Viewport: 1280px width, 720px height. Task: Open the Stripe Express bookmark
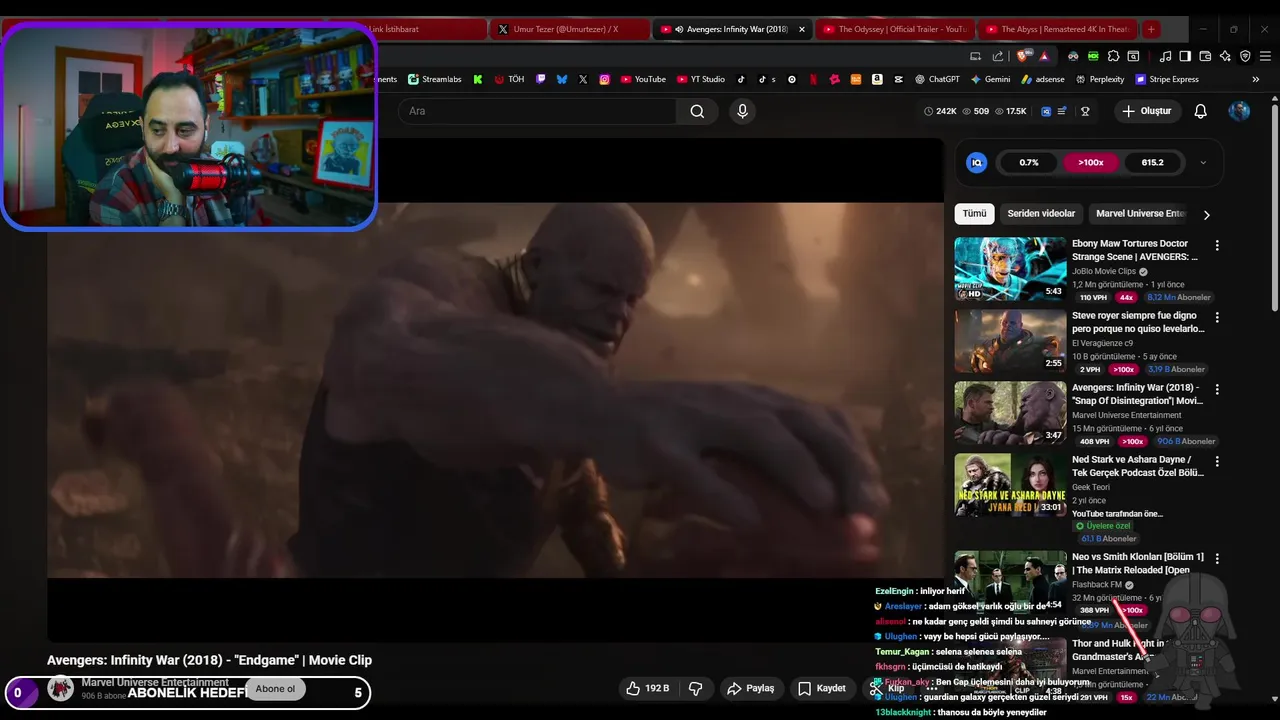pos(1167,79)
